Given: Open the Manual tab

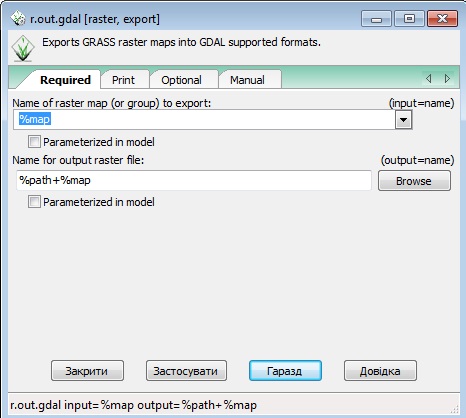Looking at the screenshot, I should [x=247, y=80].
